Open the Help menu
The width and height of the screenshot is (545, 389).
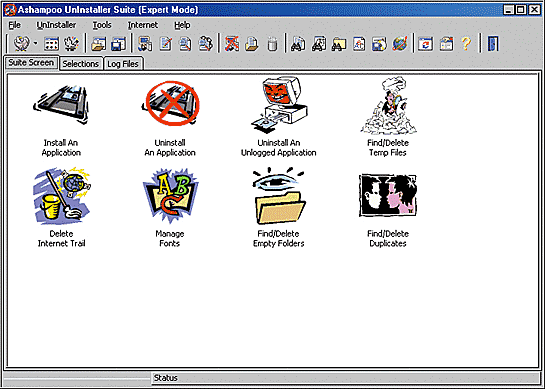[182, 25]
